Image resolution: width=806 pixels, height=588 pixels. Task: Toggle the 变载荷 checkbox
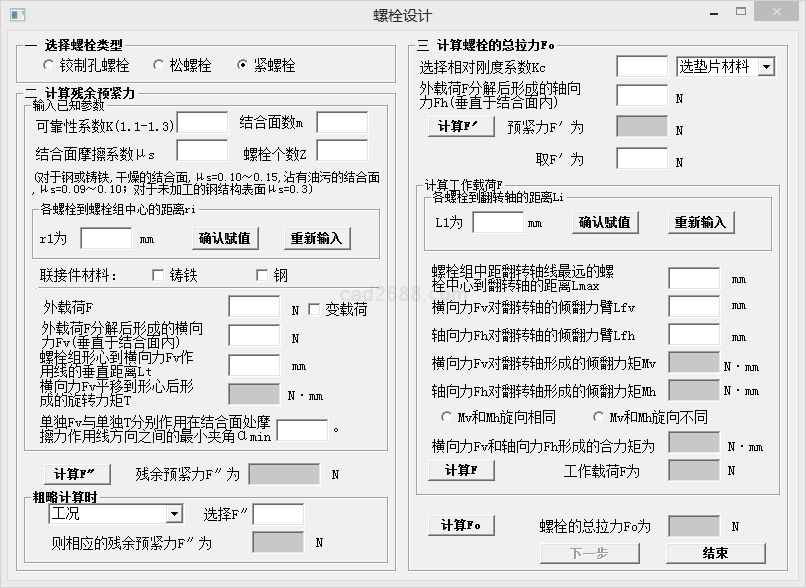(314, 310)
